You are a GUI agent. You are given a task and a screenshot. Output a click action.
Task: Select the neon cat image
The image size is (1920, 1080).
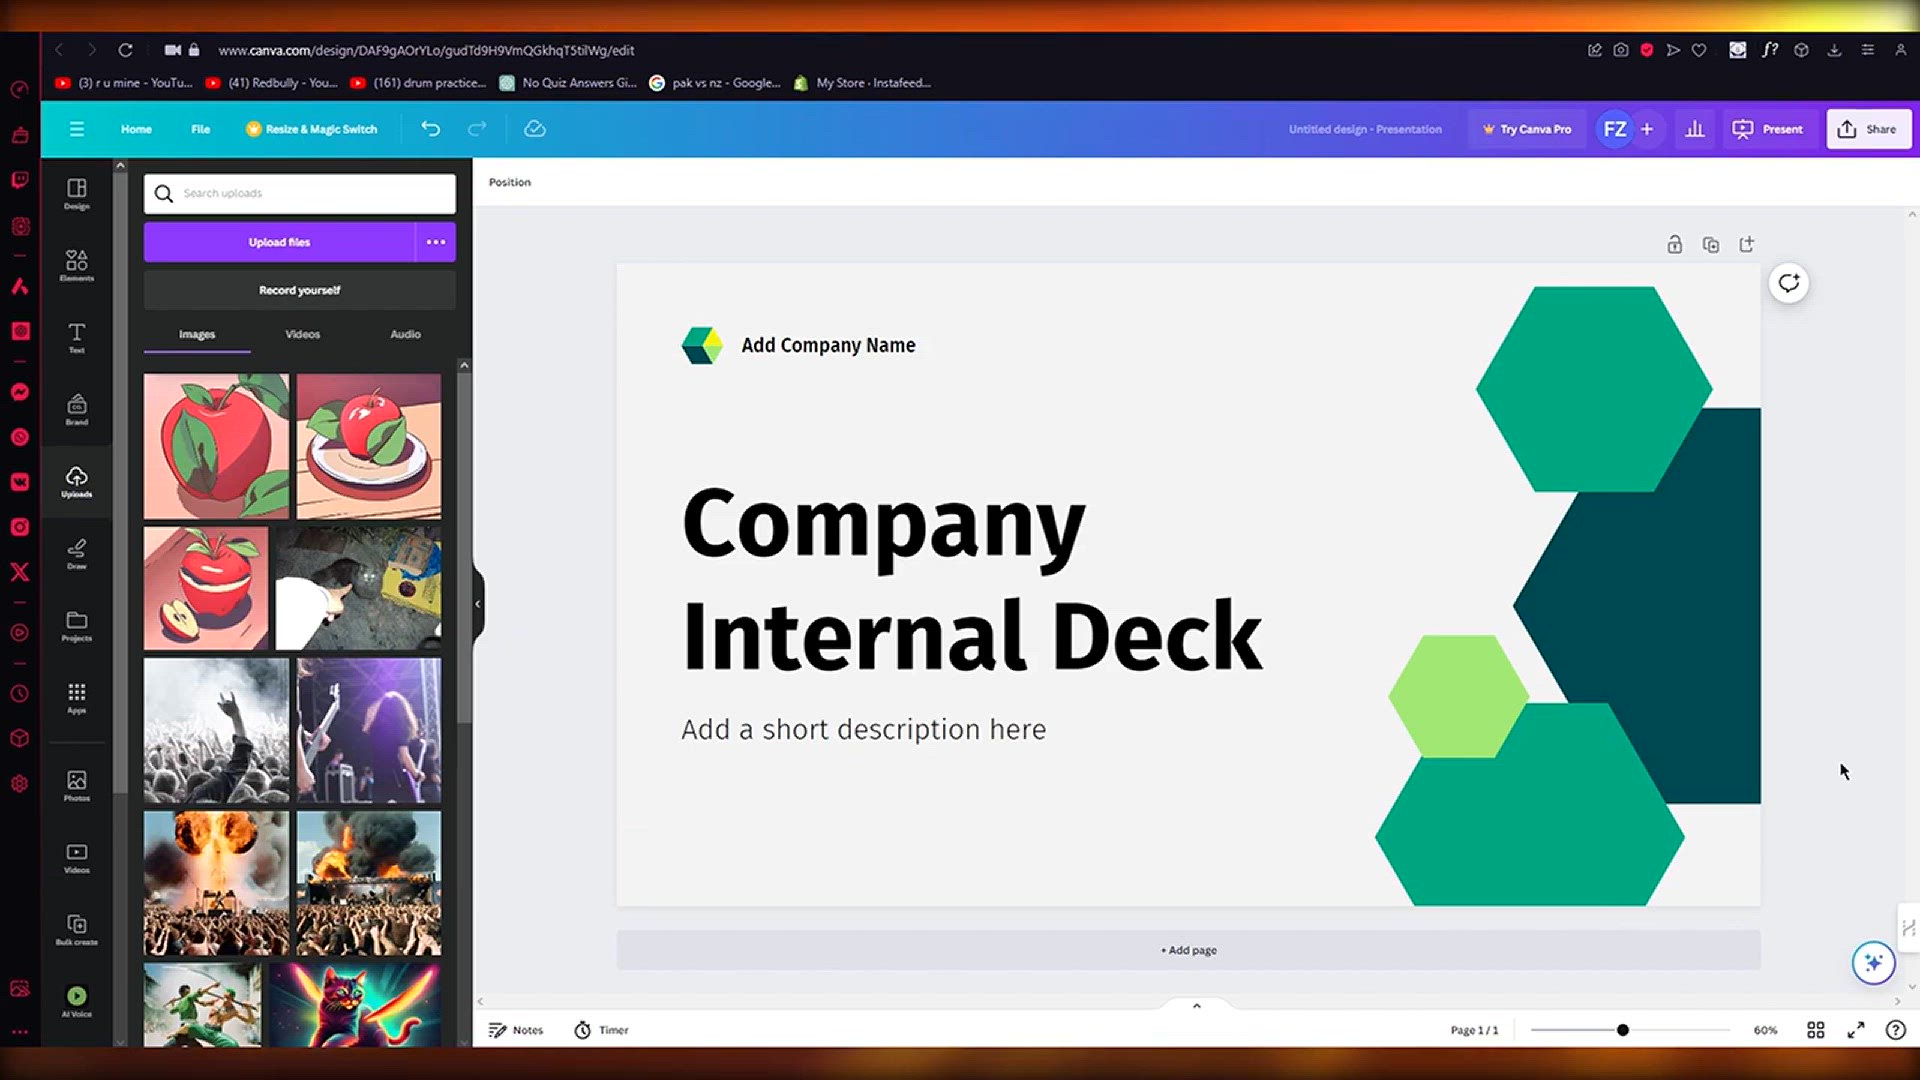click(x=354, y=1005)
